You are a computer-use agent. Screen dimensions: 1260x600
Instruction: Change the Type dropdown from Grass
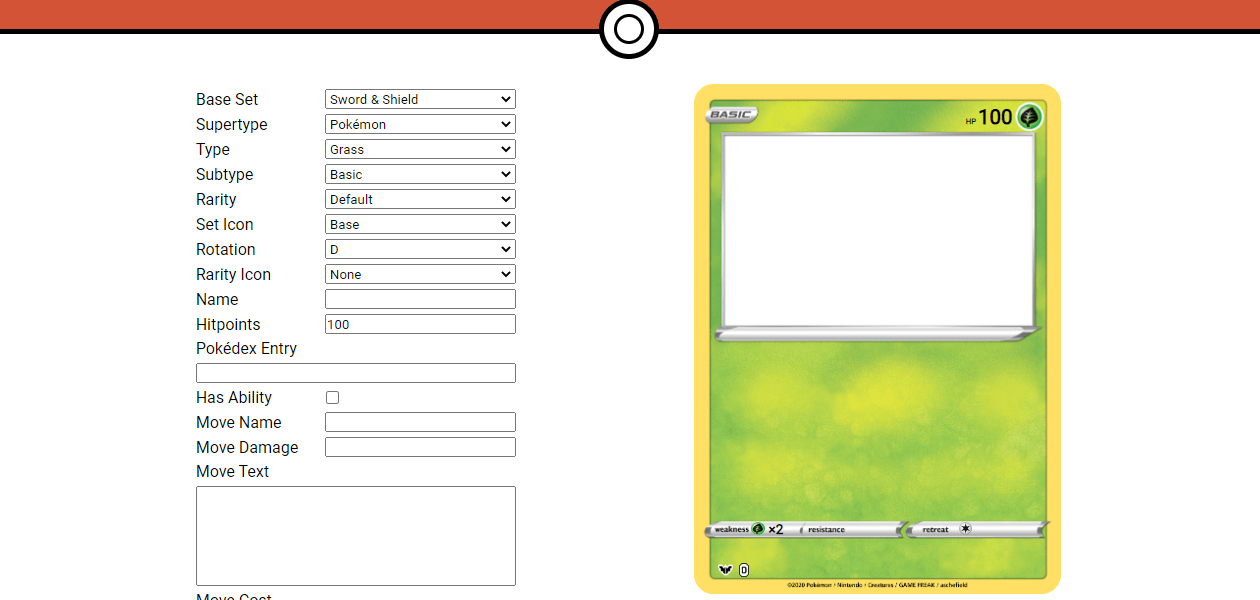(x=420, y=149)
